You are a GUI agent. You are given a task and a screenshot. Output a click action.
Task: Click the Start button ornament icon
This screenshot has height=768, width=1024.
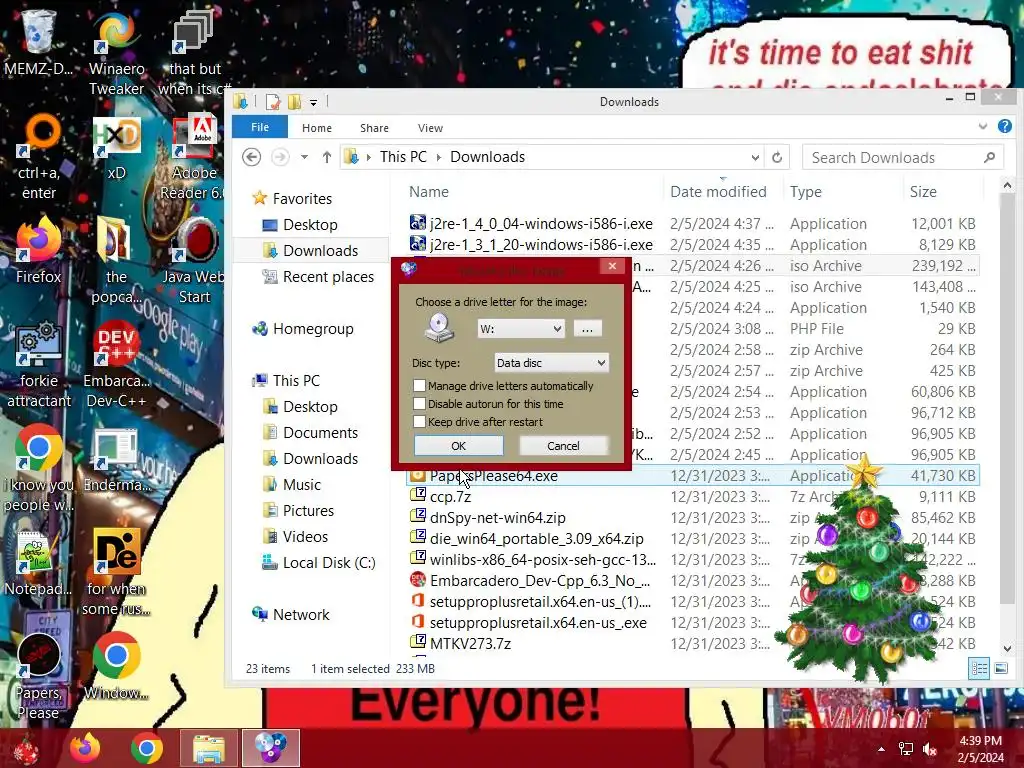tap(25, 749)
